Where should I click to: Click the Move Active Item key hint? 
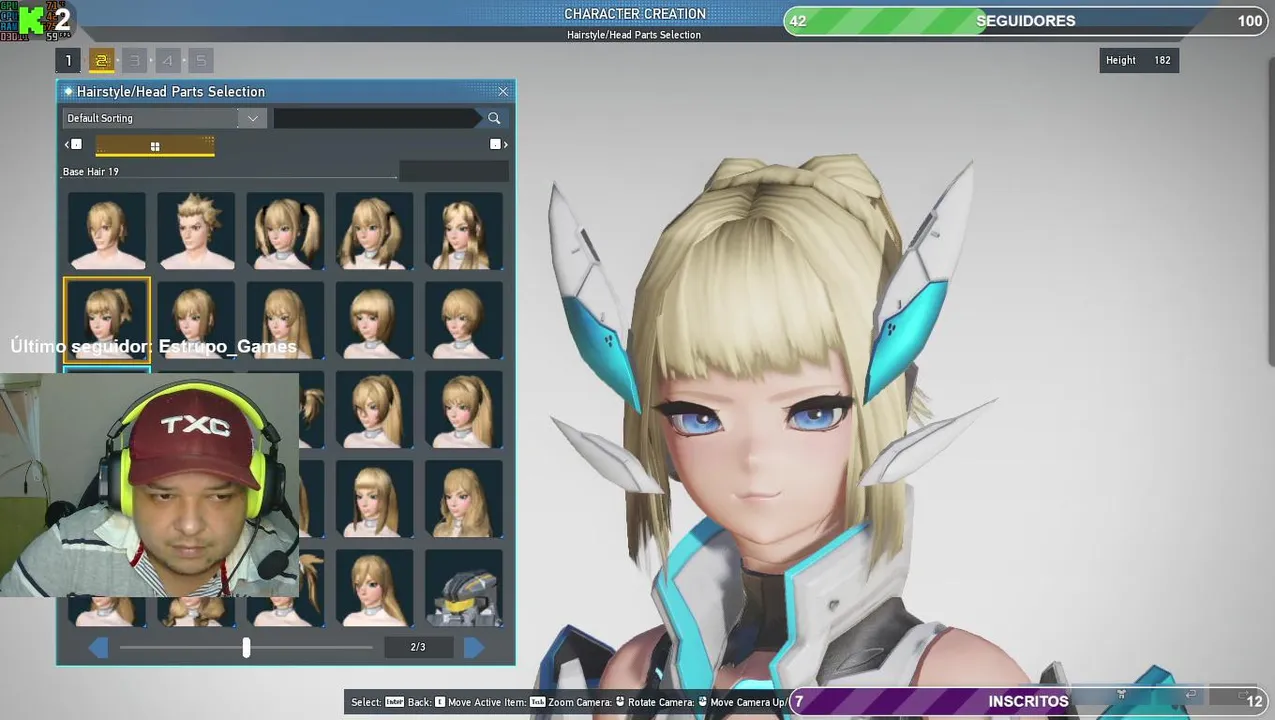[497, 702]
